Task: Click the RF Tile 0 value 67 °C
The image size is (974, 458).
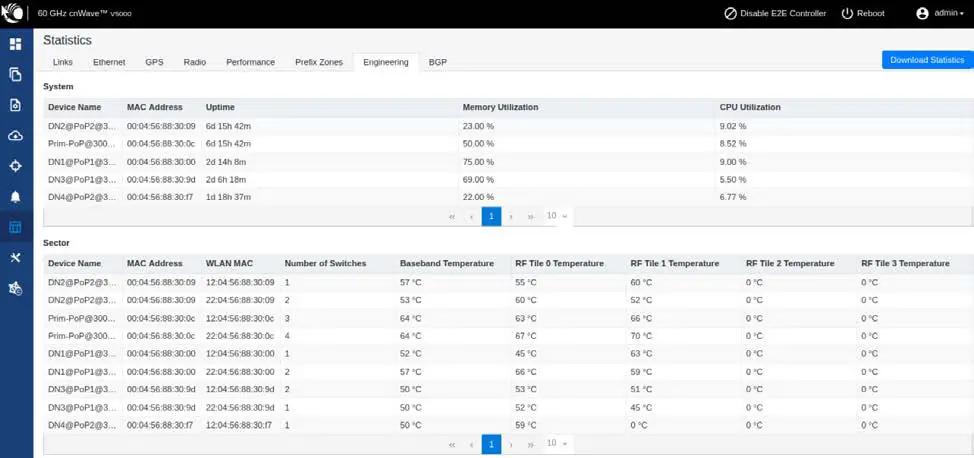Action: [526, 336]
